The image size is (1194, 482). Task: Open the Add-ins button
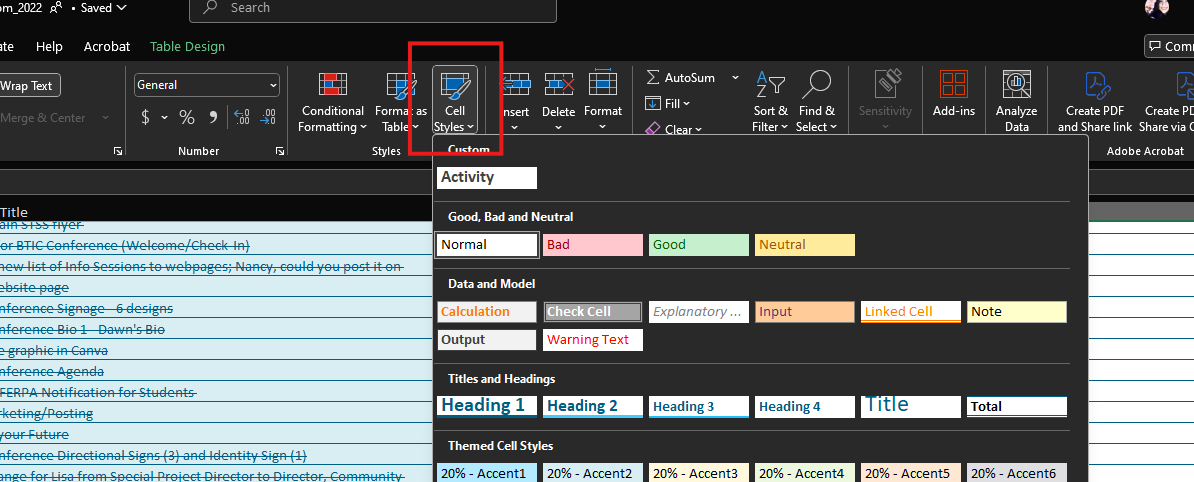pos(953,95)
